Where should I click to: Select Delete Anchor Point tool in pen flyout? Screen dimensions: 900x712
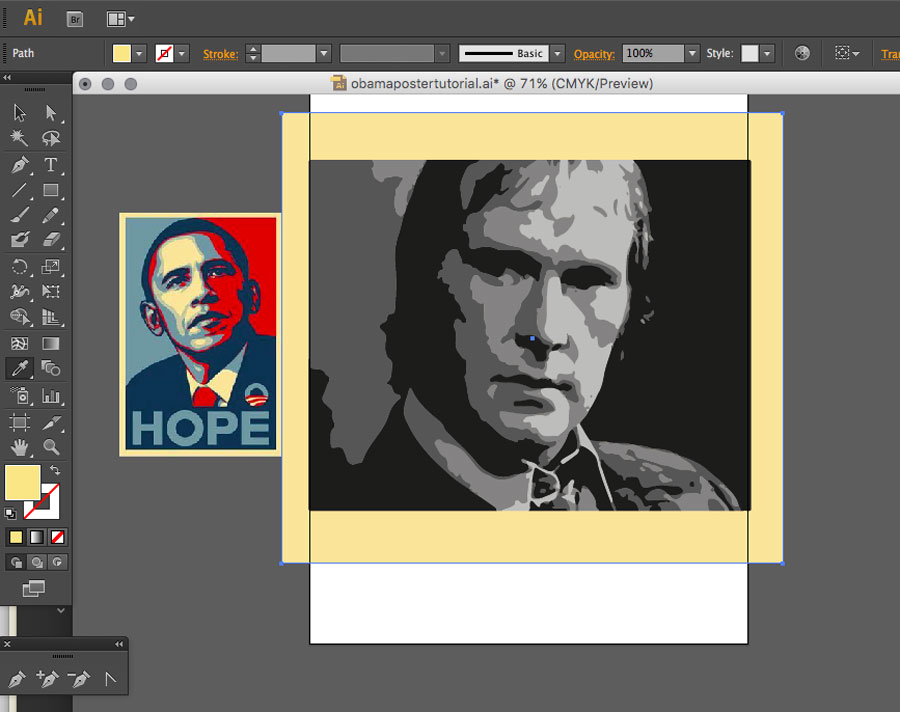point(79,679)
